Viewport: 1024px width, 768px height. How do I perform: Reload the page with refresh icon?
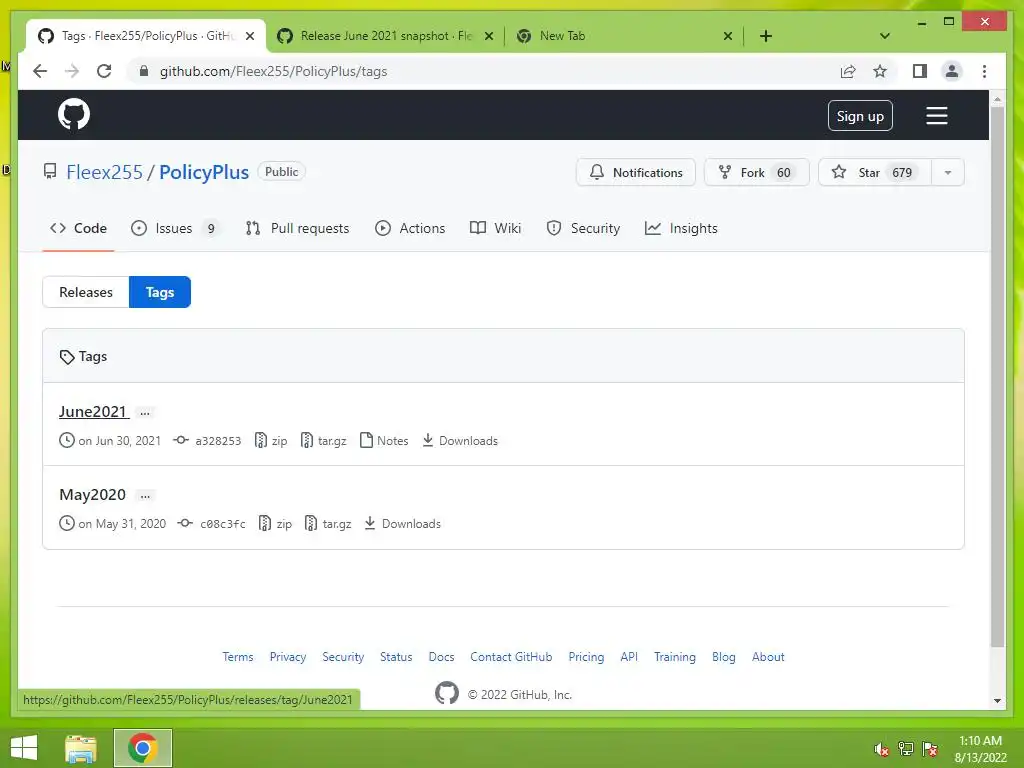[104, 71]
